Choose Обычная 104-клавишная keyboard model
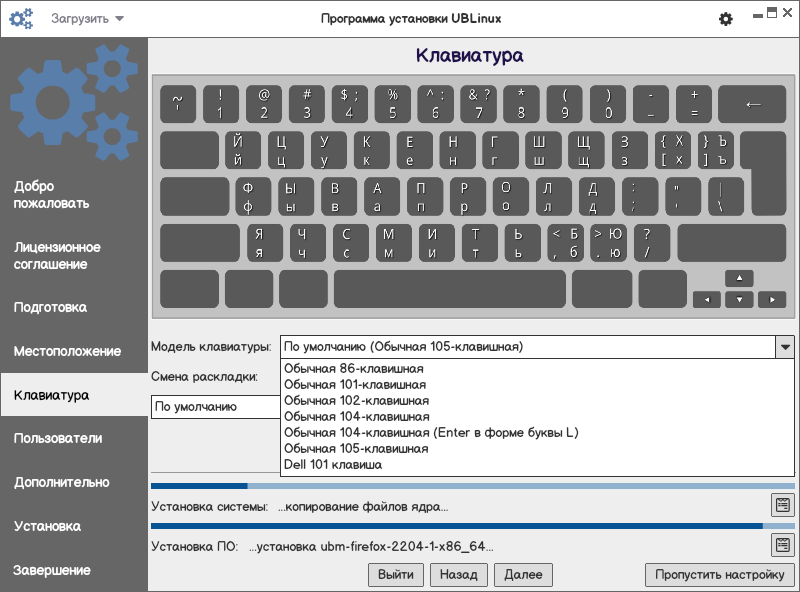The width and height of the screenshot is (800, 592). tap(537, 416)
